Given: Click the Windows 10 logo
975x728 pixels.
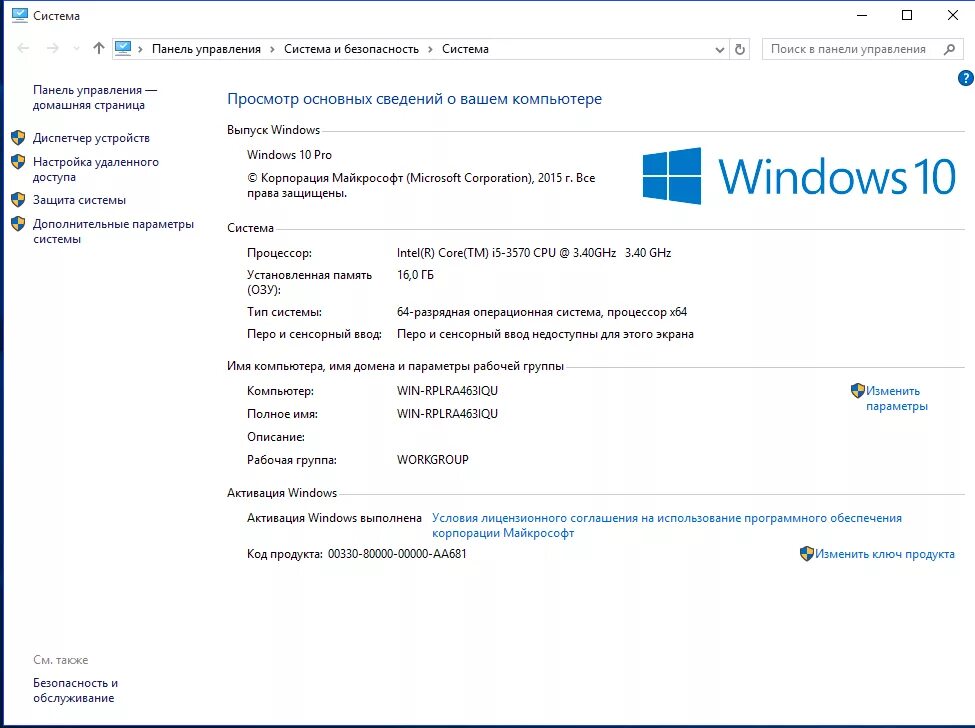Looking at the screenshot, I should click(799, 176).
